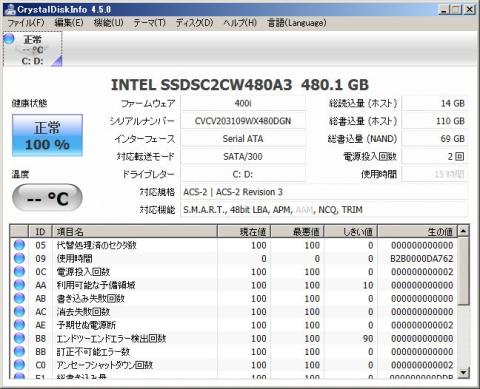The height and width of the screenshot is (389, 480).
Task: Open the 言語(Language) menu
Action: [297, 23]
